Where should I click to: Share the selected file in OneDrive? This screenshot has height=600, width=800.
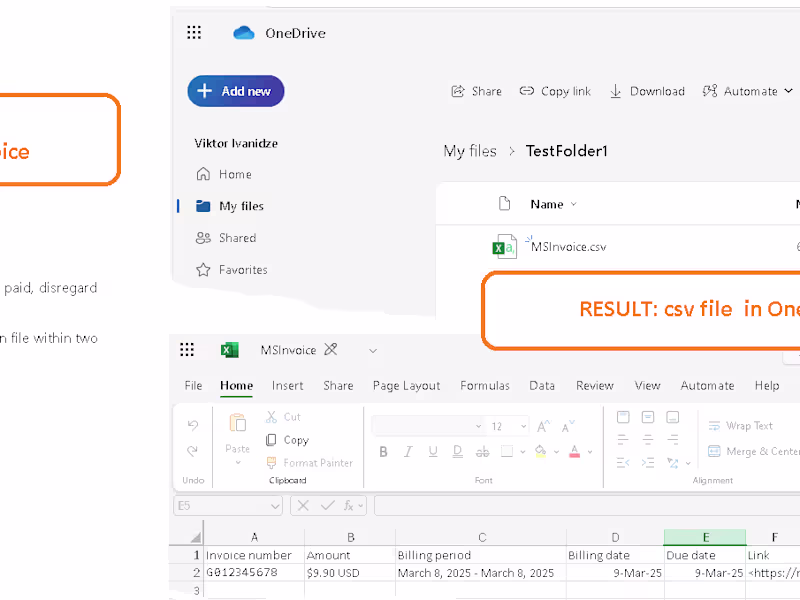pos(477,91)
